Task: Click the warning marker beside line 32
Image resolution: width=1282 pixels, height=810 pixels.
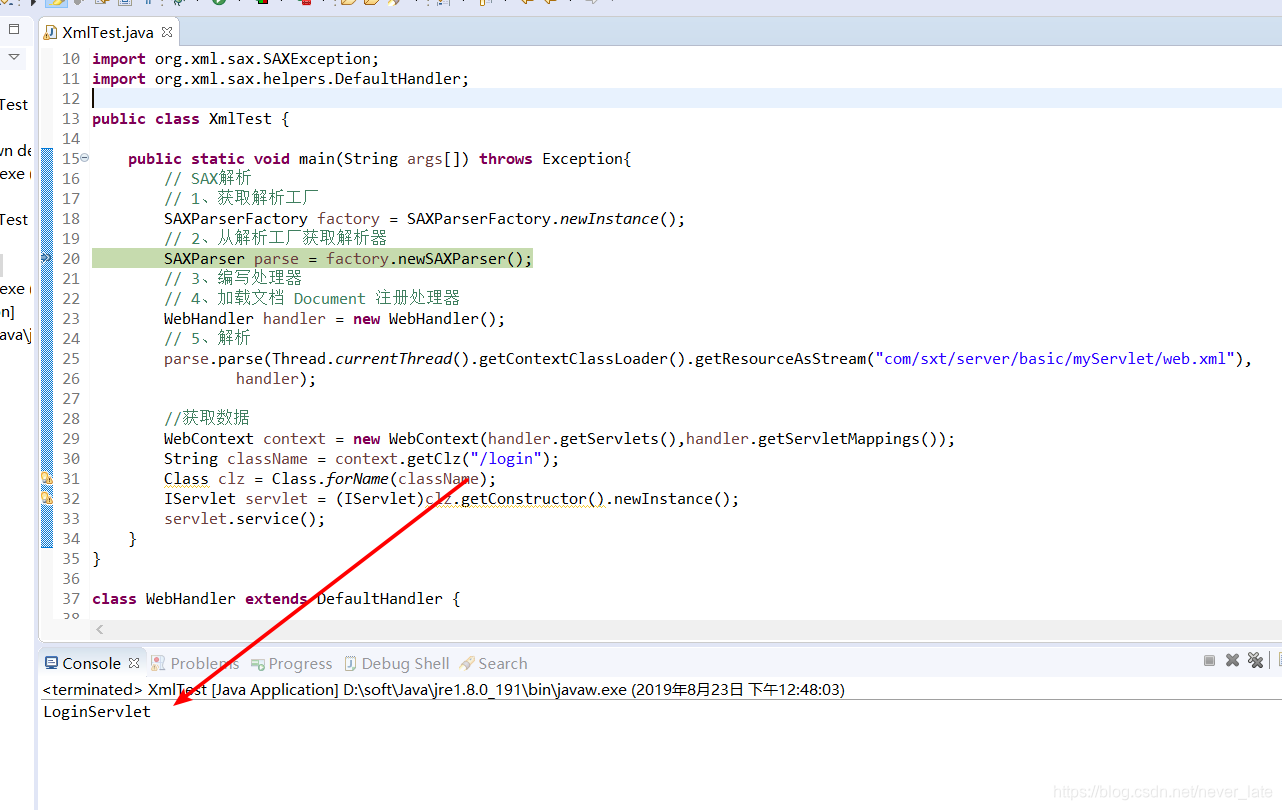Action: 46,496
